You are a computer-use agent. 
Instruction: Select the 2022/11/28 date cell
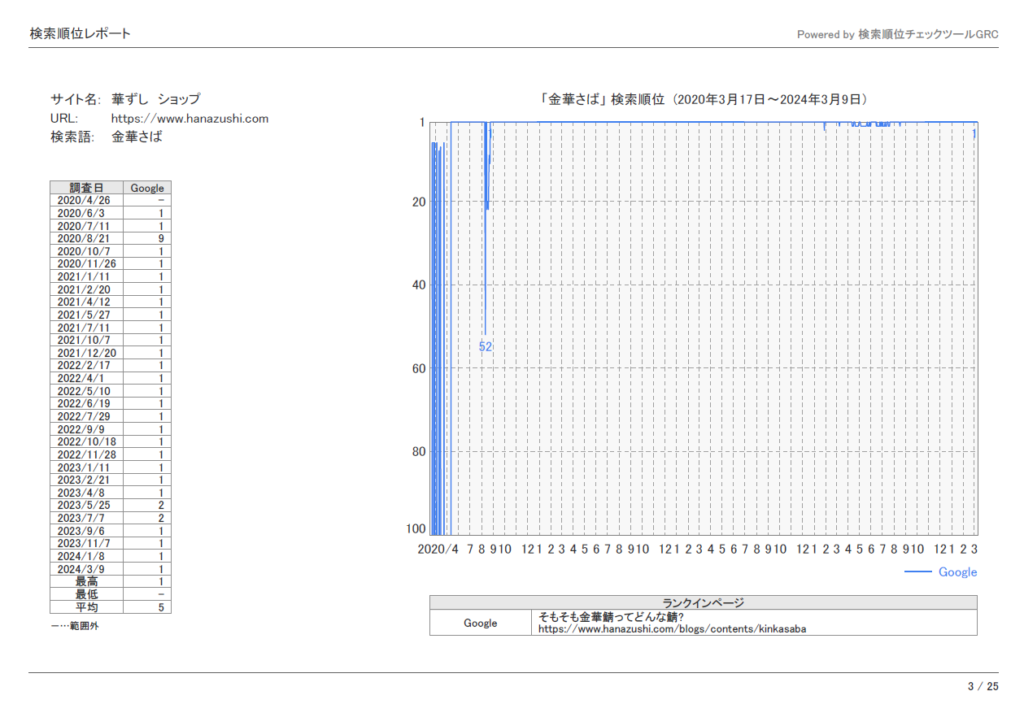86,455
